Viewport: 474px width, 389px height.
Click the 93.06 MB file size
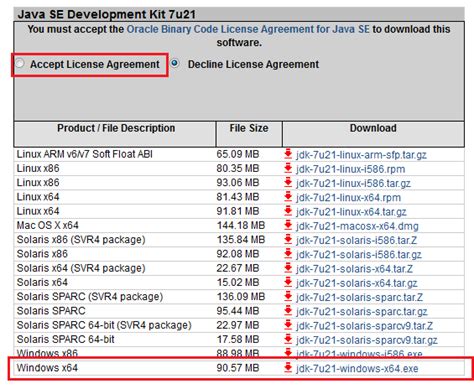pos(238,183)
